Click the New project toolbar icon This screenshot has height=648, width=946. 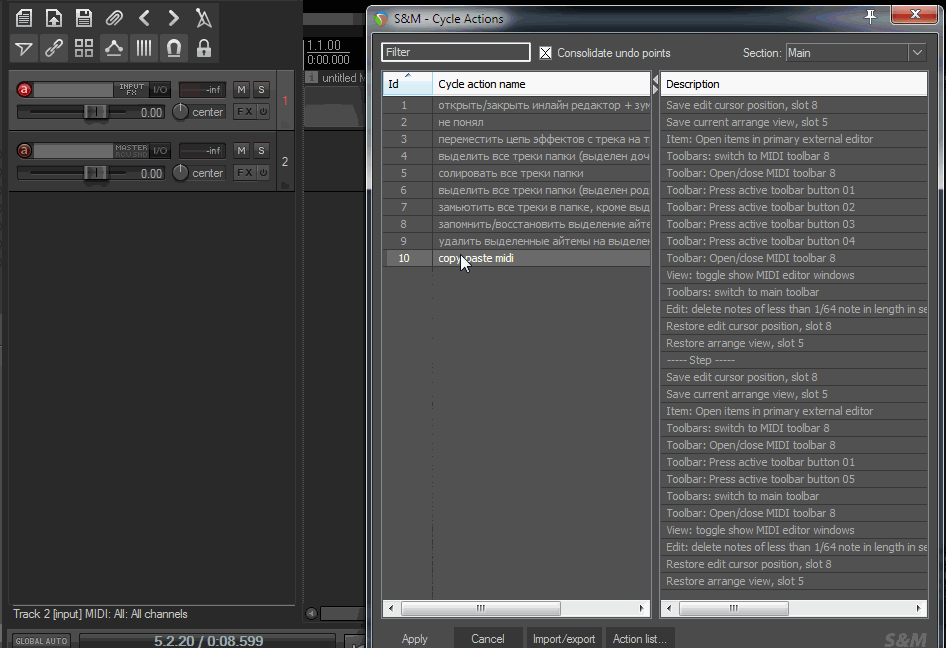tap(24, 18)
